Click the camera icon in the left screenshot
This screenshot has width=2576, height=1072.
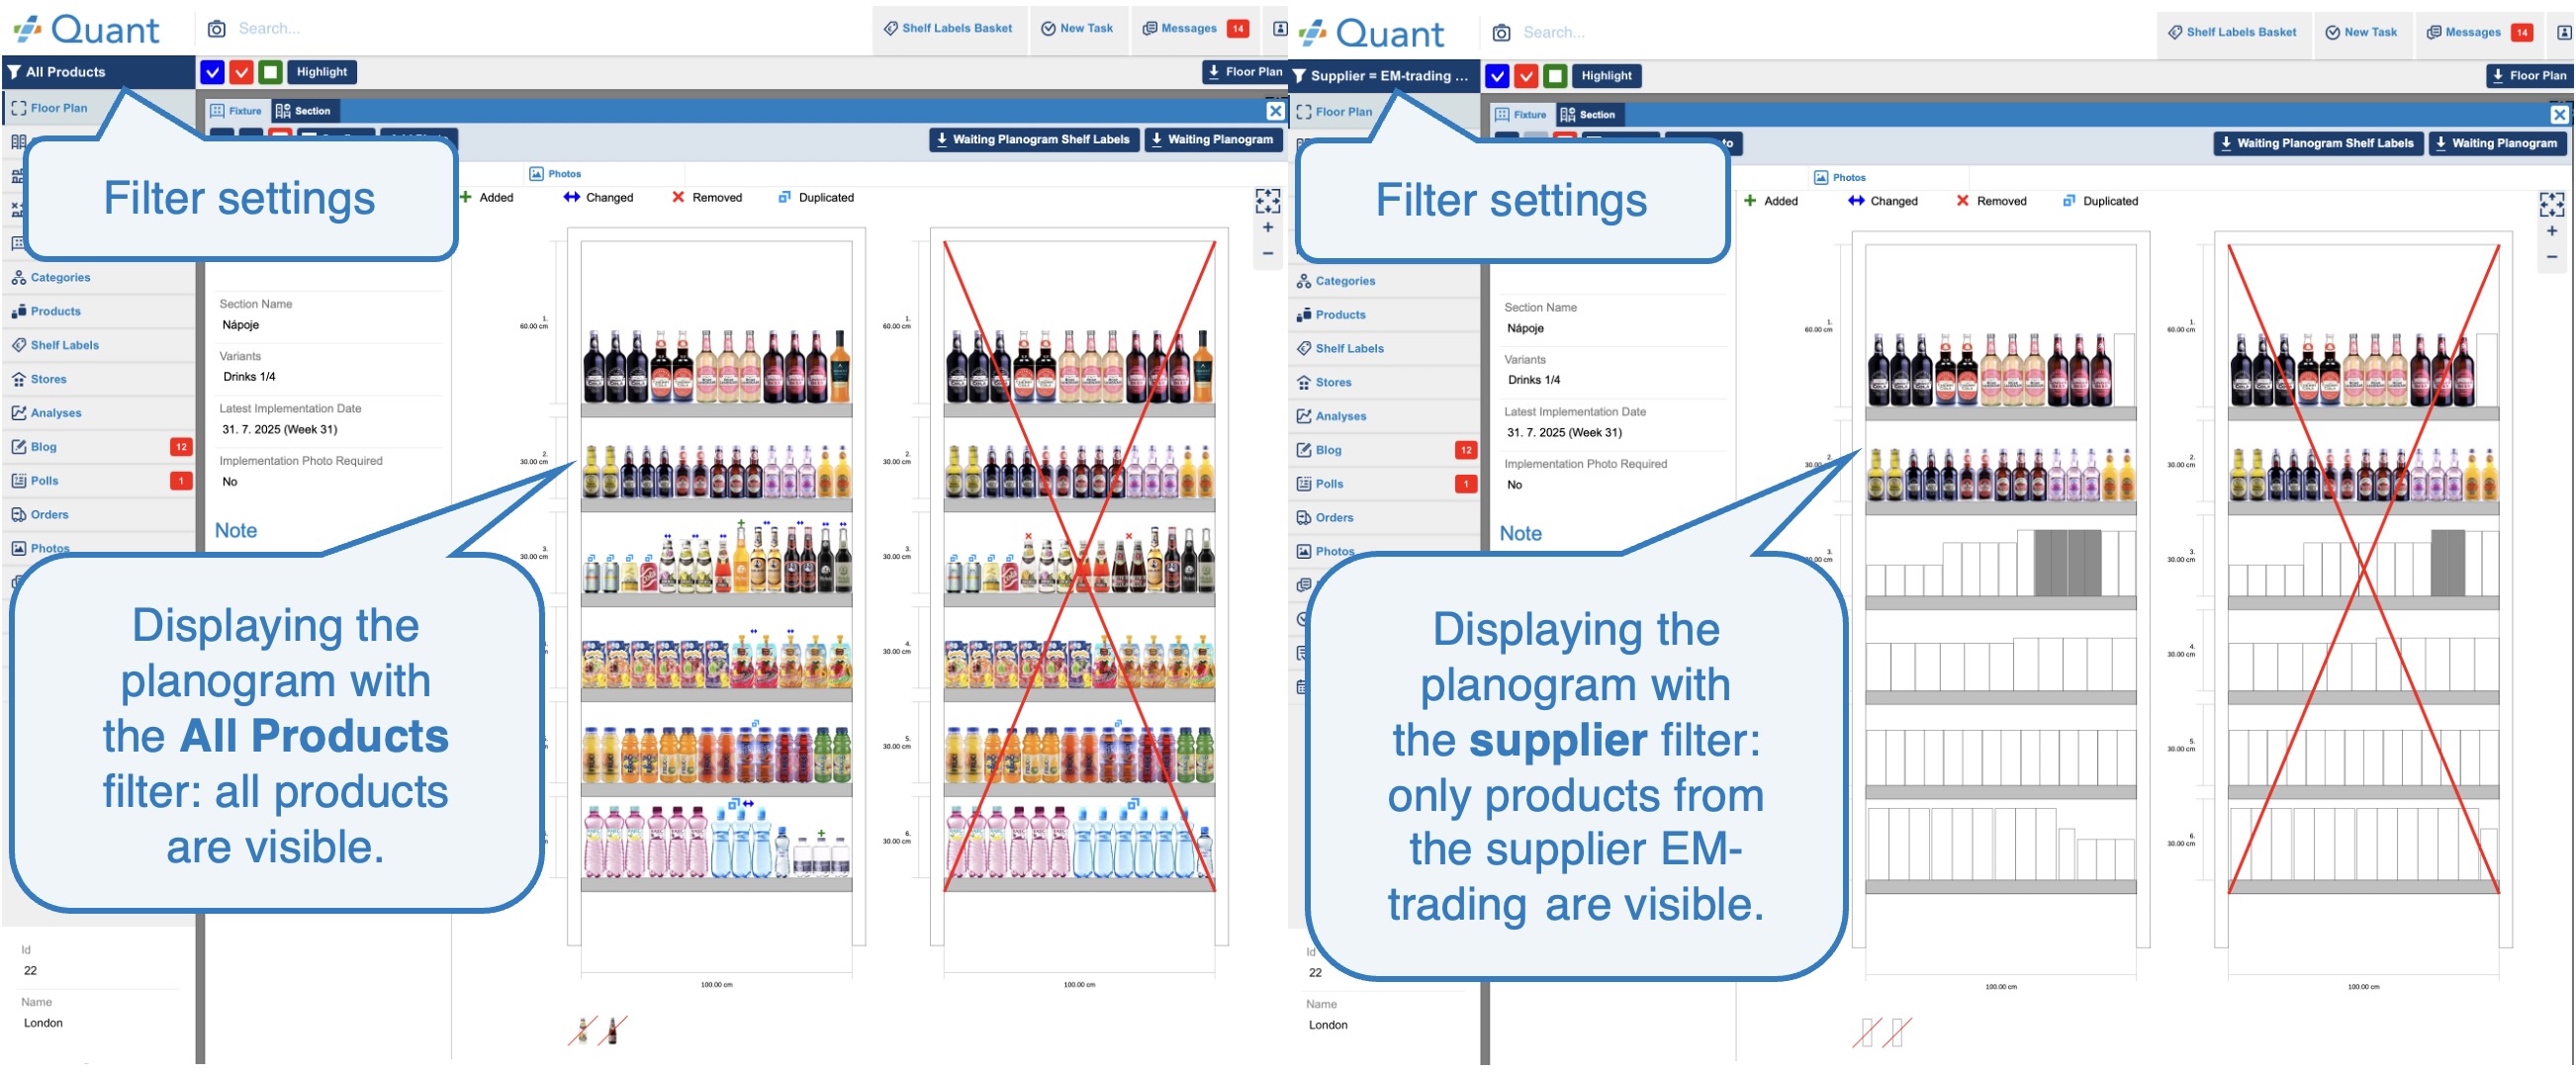tap(216, 29)
